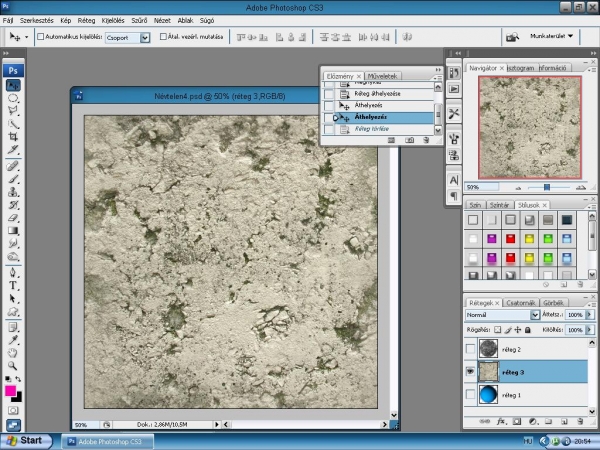Open document status bar info arrow
This screenshot has width=600, height=450.
pos(217,424)
